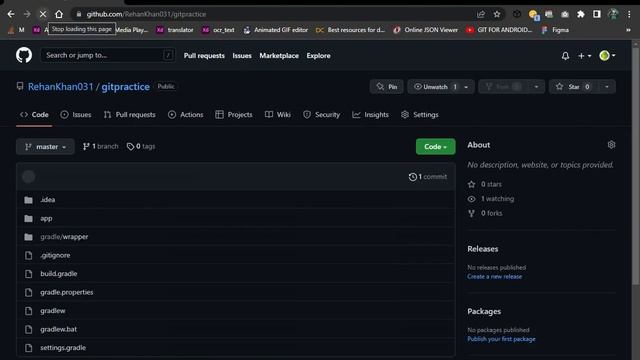Image resolution: width=640 pixels, height=360 pixels.
Task: Open Marketplace in top navigation
Action: (x=279, y=56)
